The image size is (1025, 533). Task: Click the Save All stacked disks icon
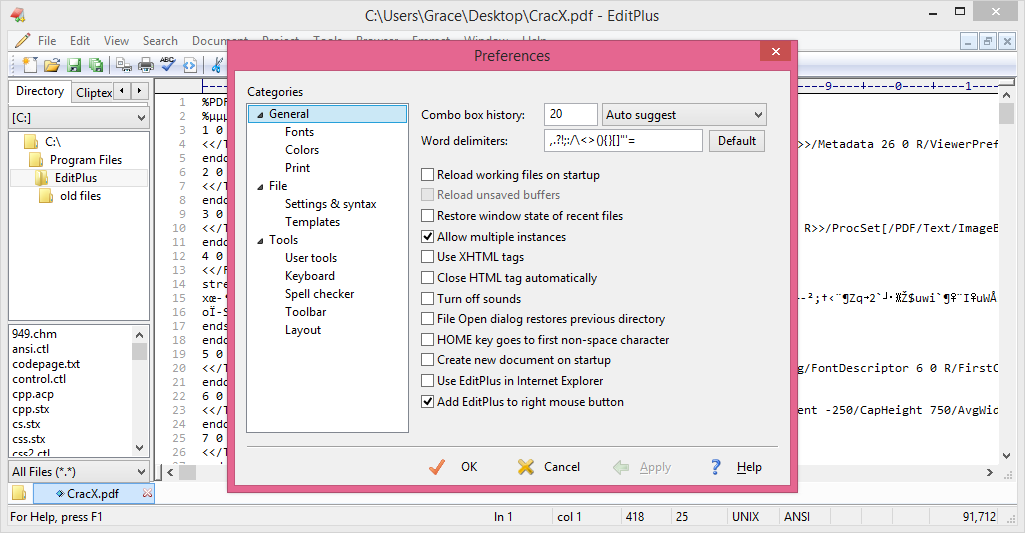point(96,65)
